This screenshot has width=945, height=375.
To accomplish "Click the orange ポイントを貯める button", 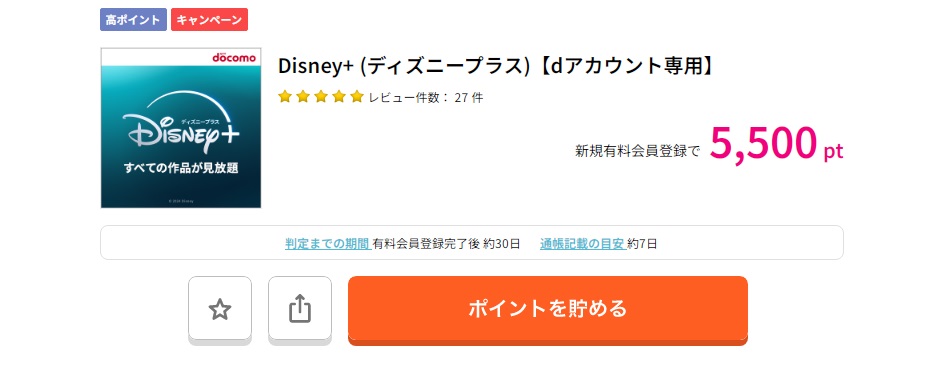I will click(x=548, y=309).
